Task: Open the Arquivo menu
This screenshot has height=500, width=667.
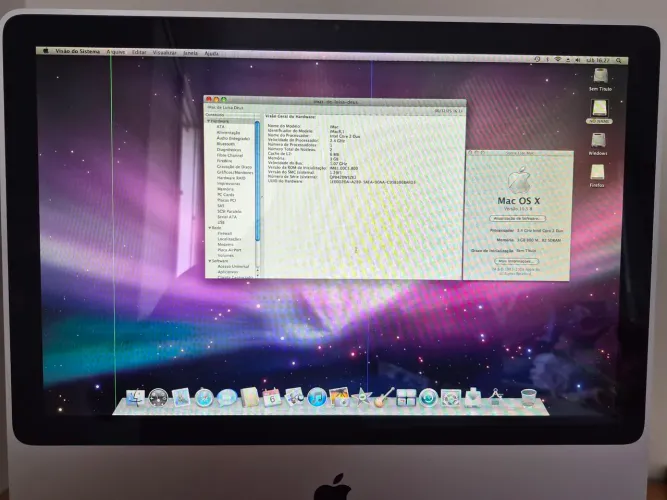Action: [x=116, y=51]
